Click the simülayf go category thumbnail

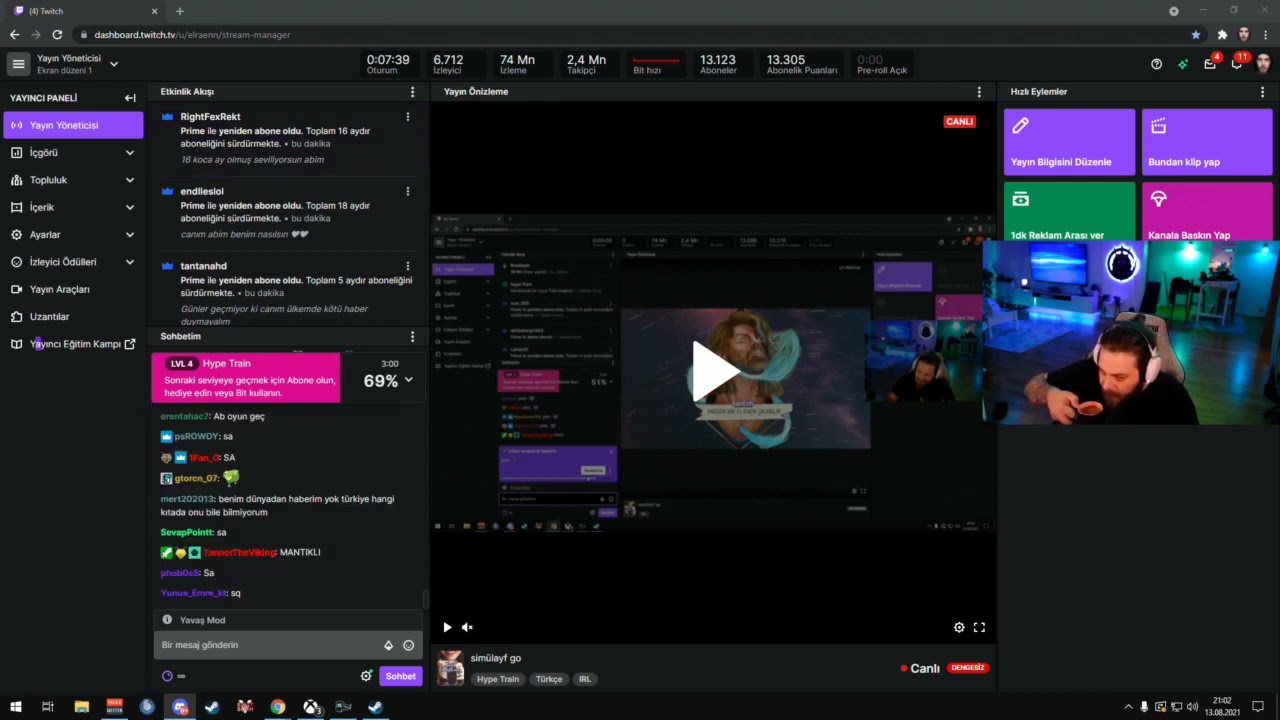(451, 668)
